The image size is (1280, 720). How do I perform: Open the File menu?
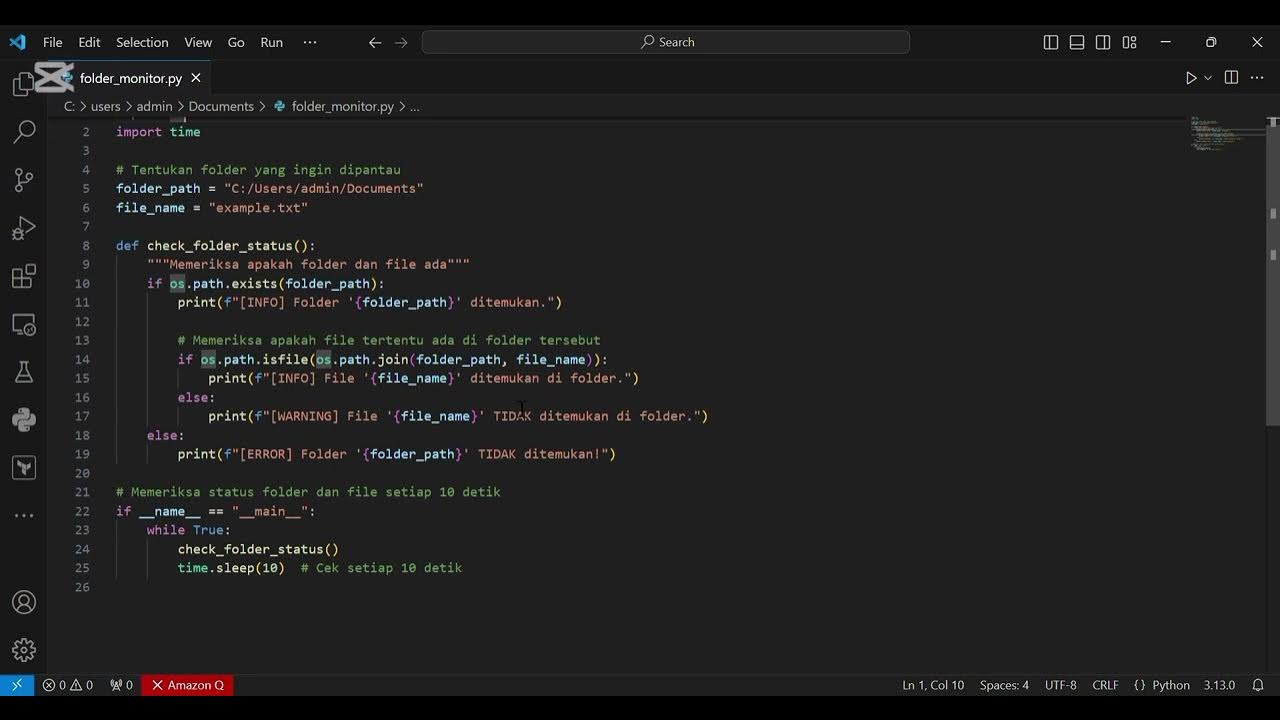pos(52,42)
